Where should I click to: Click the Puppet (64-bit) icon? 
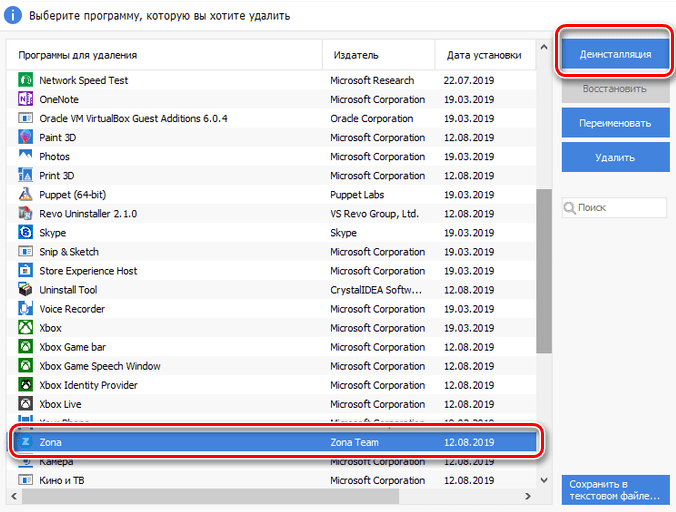pos(25,194)
